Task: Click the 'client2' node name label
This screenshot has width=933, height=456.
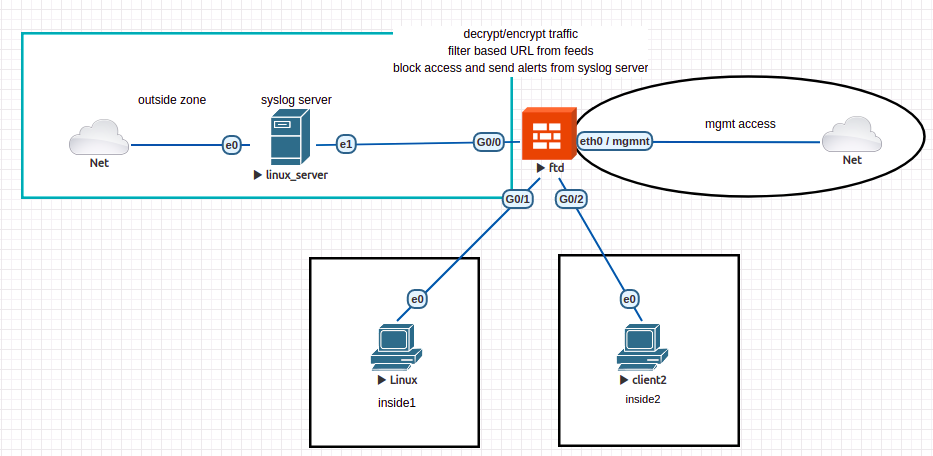Action: (x=647, y=380)
